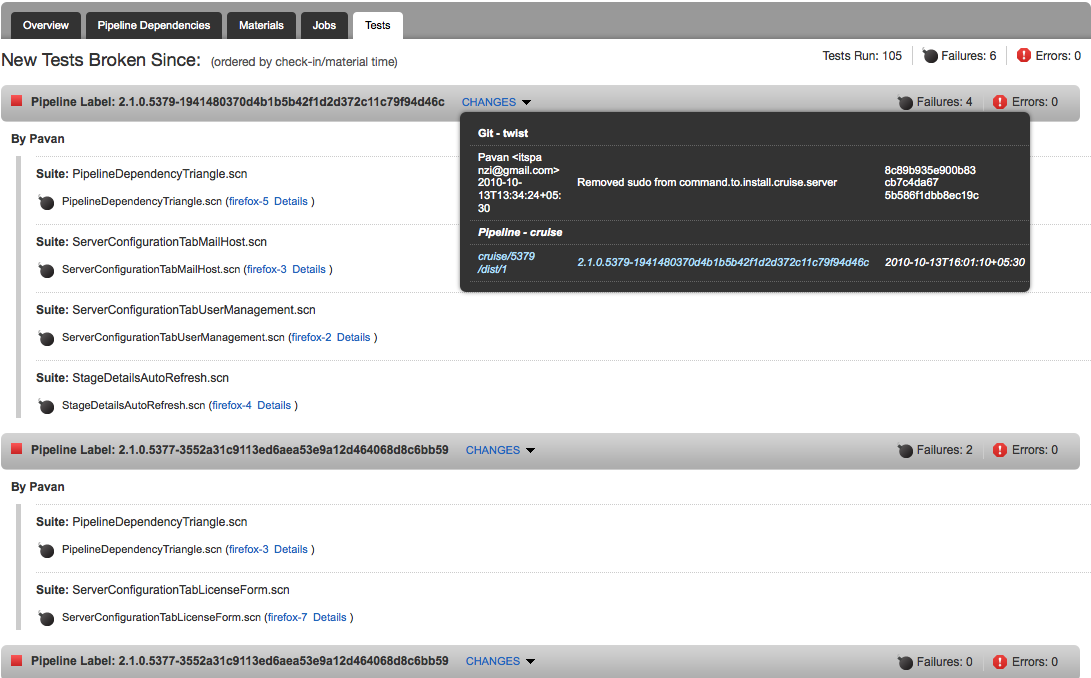Screen dimensions: 1091x678
Task: Click the 2.1.0.5379 pipeline label link in popup
Action: click(x=723, y=262)
